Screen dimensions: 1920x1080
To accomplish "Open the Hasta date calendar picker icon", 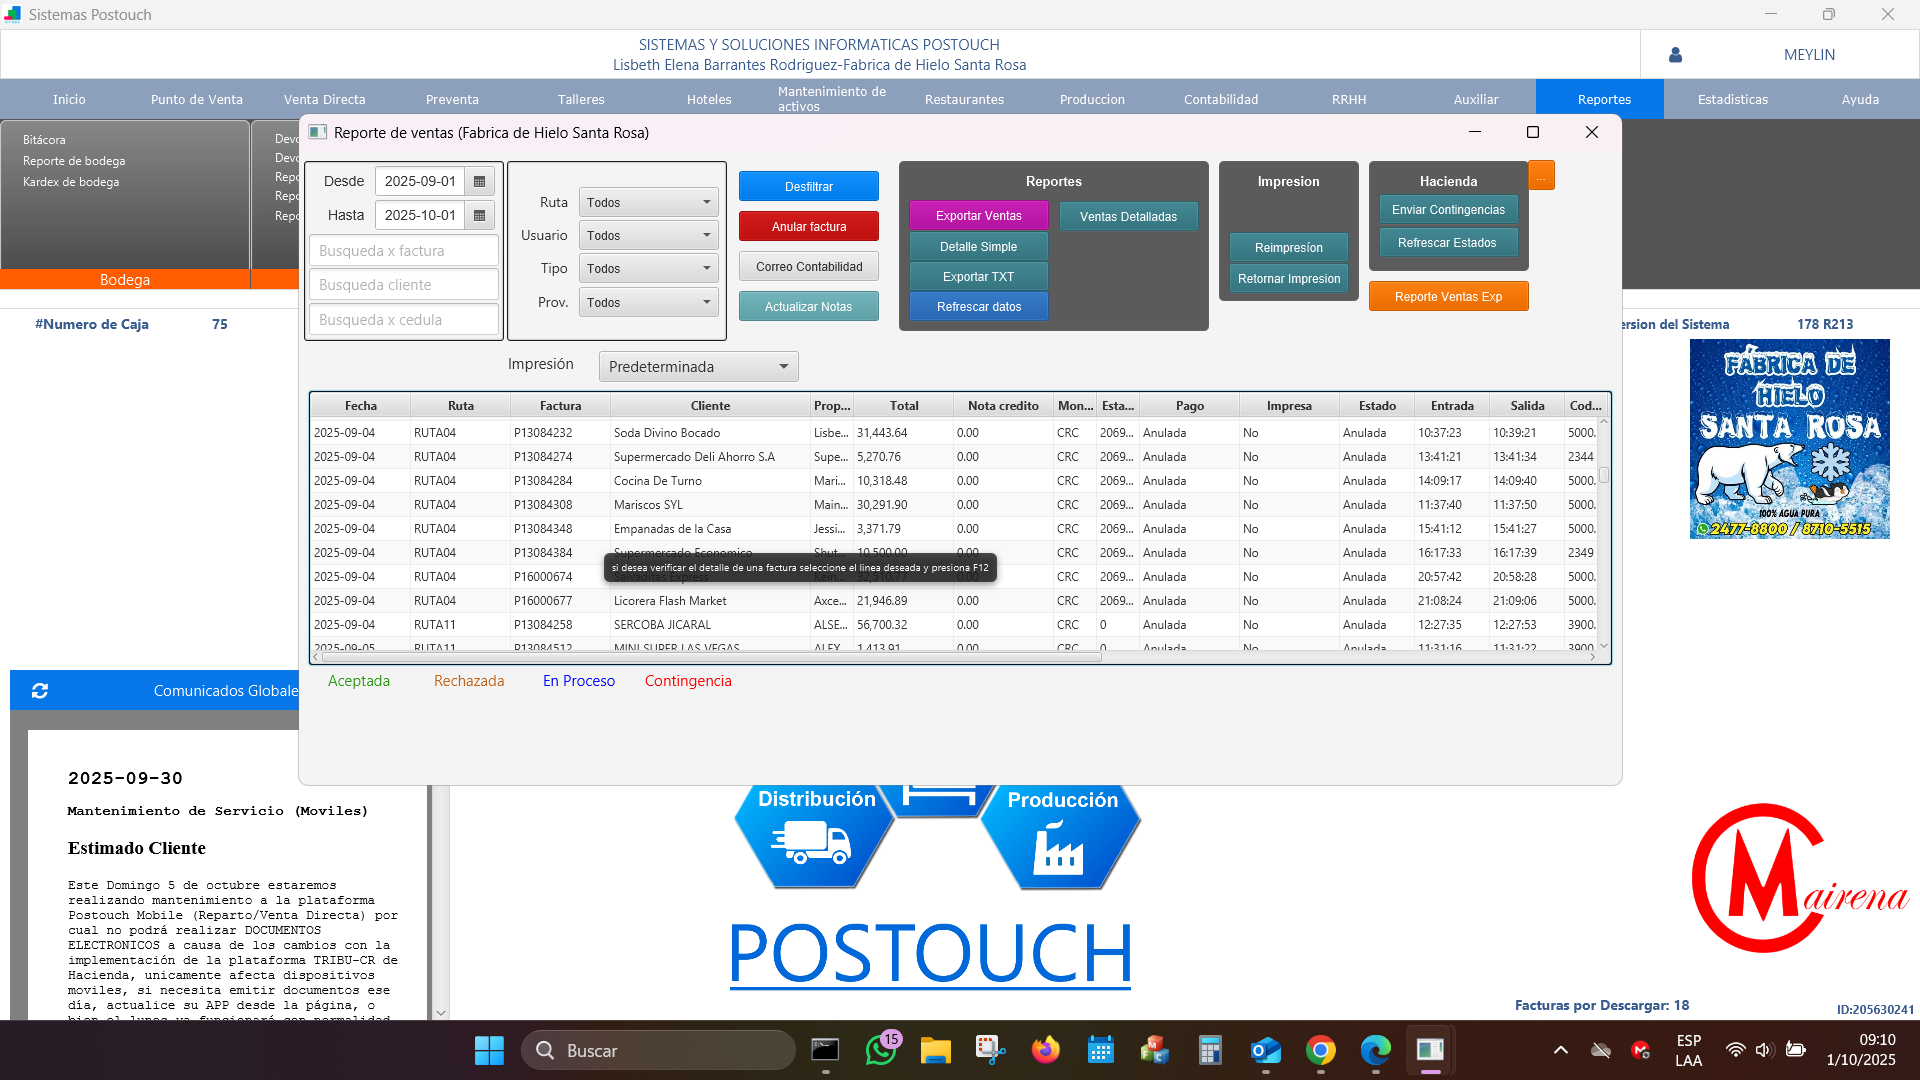I will click(479, 215).
